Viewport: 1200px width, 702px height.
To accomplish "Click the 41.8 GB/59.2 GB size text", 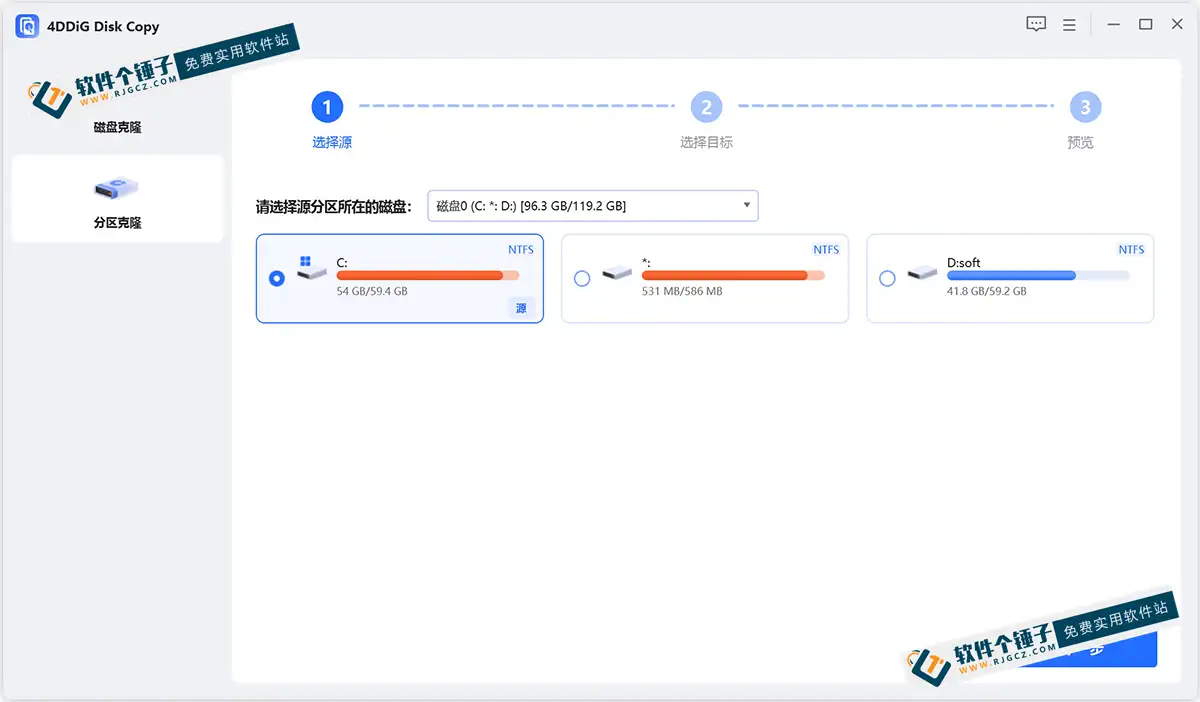I will [987, 291].
